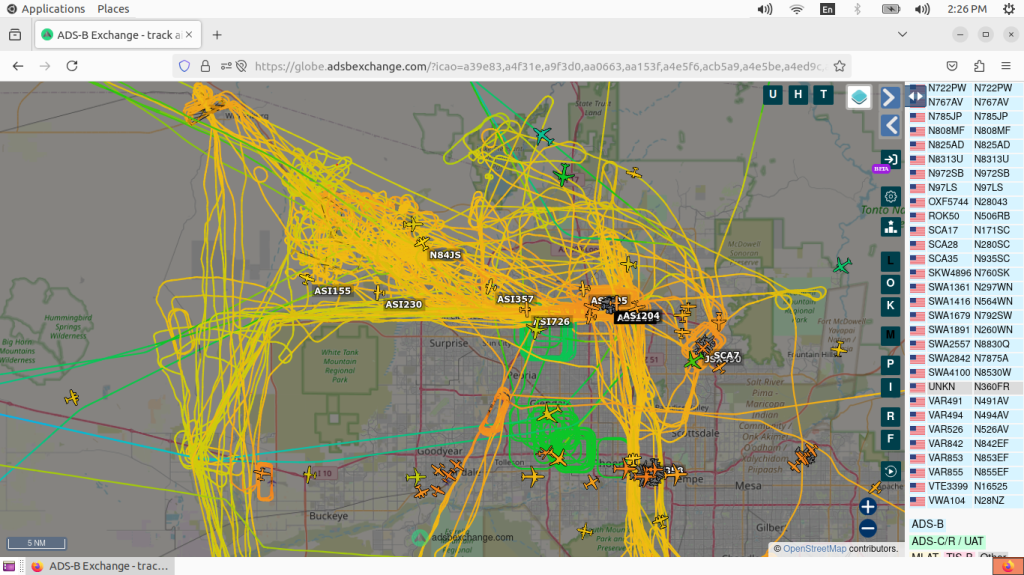The height and width of the screenshot is (575, 1024).
Task: Click the left chevron sidebar button
Action: [x=889, y=125]
